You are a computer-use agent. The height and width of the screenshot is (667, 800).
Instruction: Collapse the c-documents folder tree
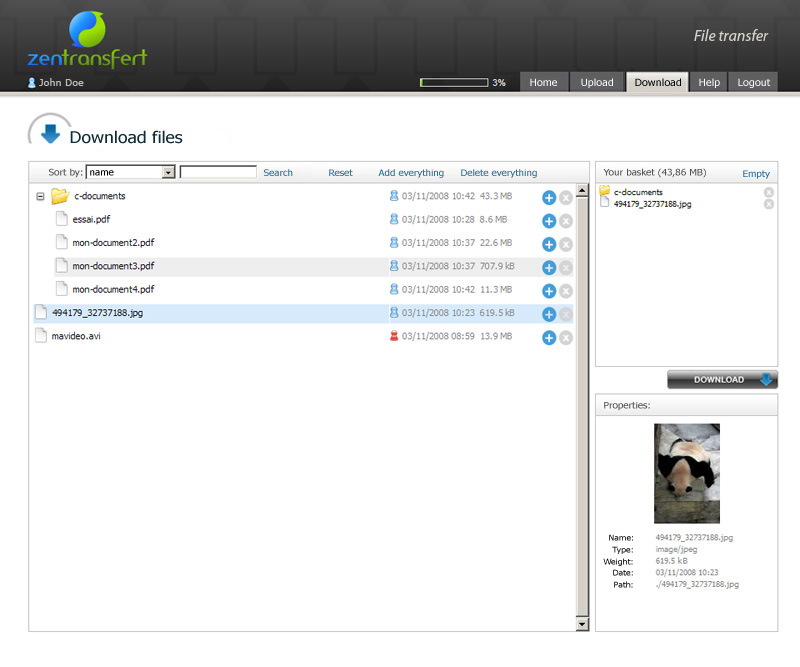[x=40, y=196]
